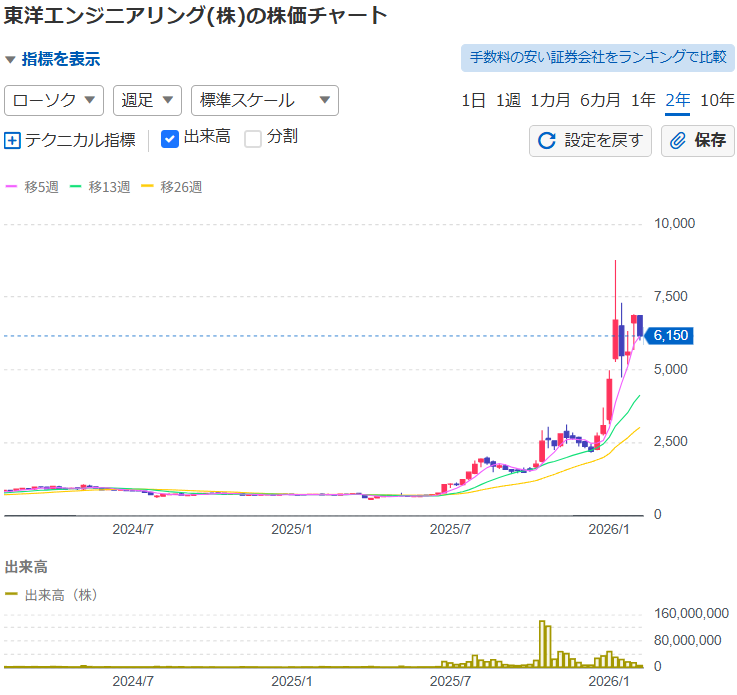The width and height of the screenshot is (737, 695).
Task: Click the 出来高（株） legend marker
Action: [12, 594]
